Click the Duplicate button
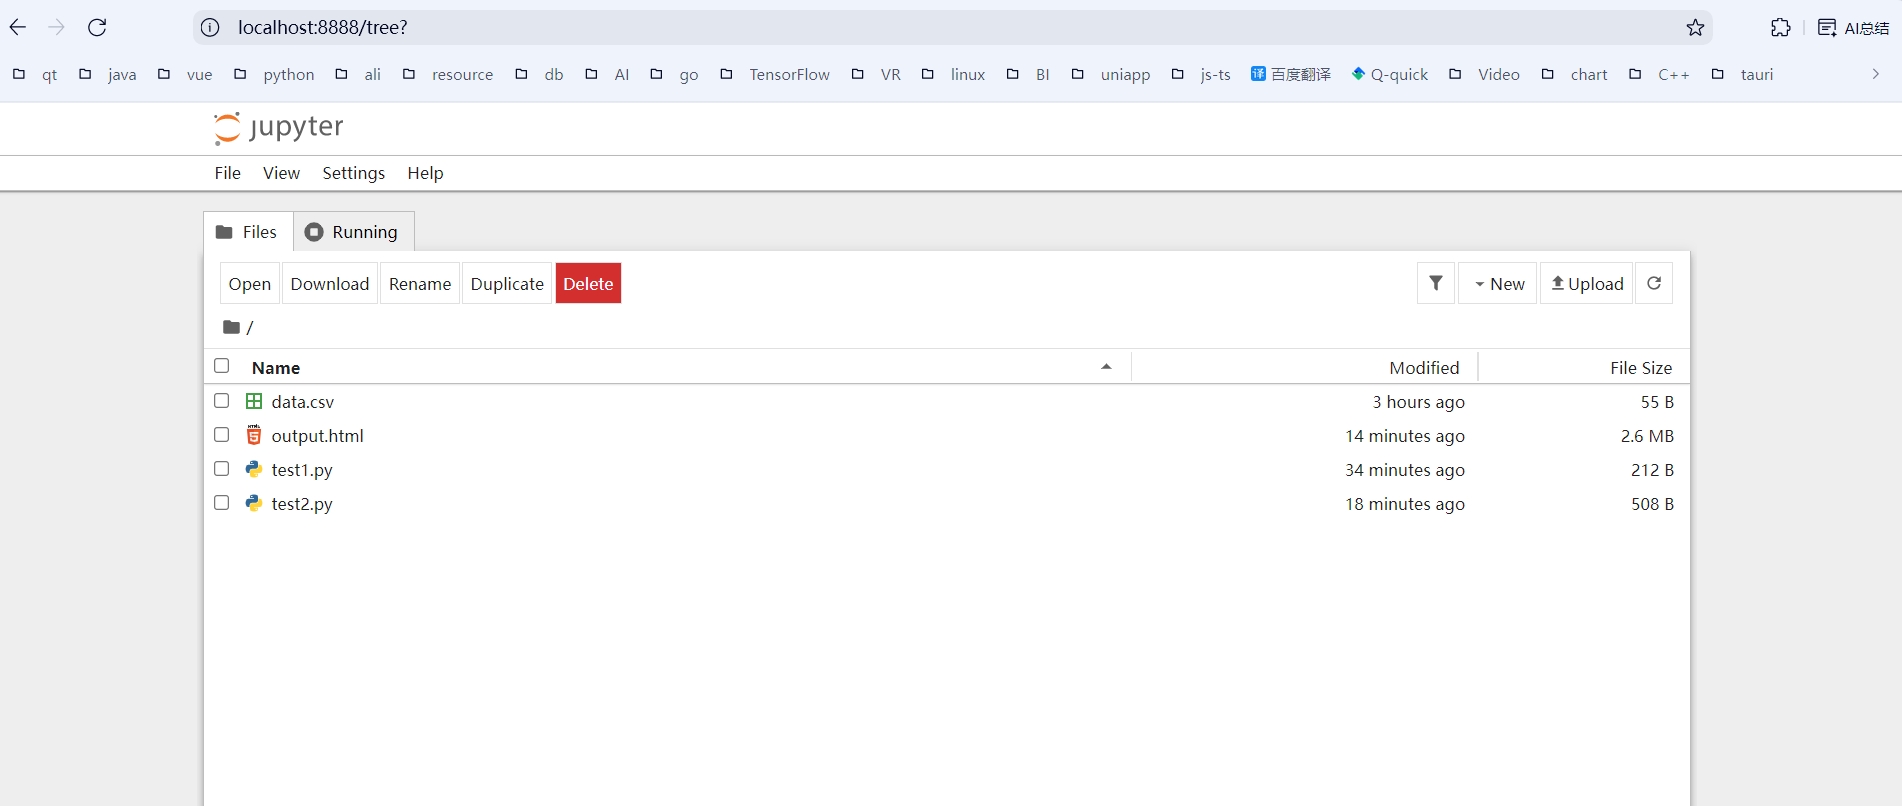Viewport: 1902px width, 806px height. (x=507, y=283)
